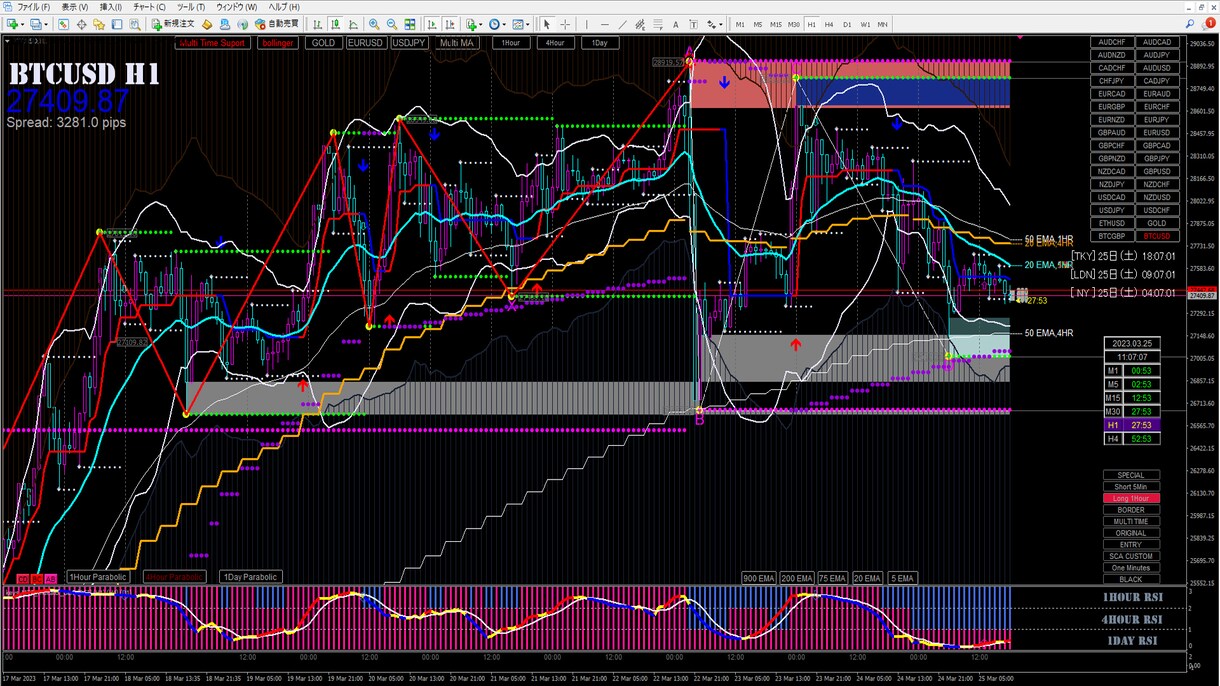1220x686 pixels.
Task: Click the zoom in magnifier icon
Action: pos(373,24)
